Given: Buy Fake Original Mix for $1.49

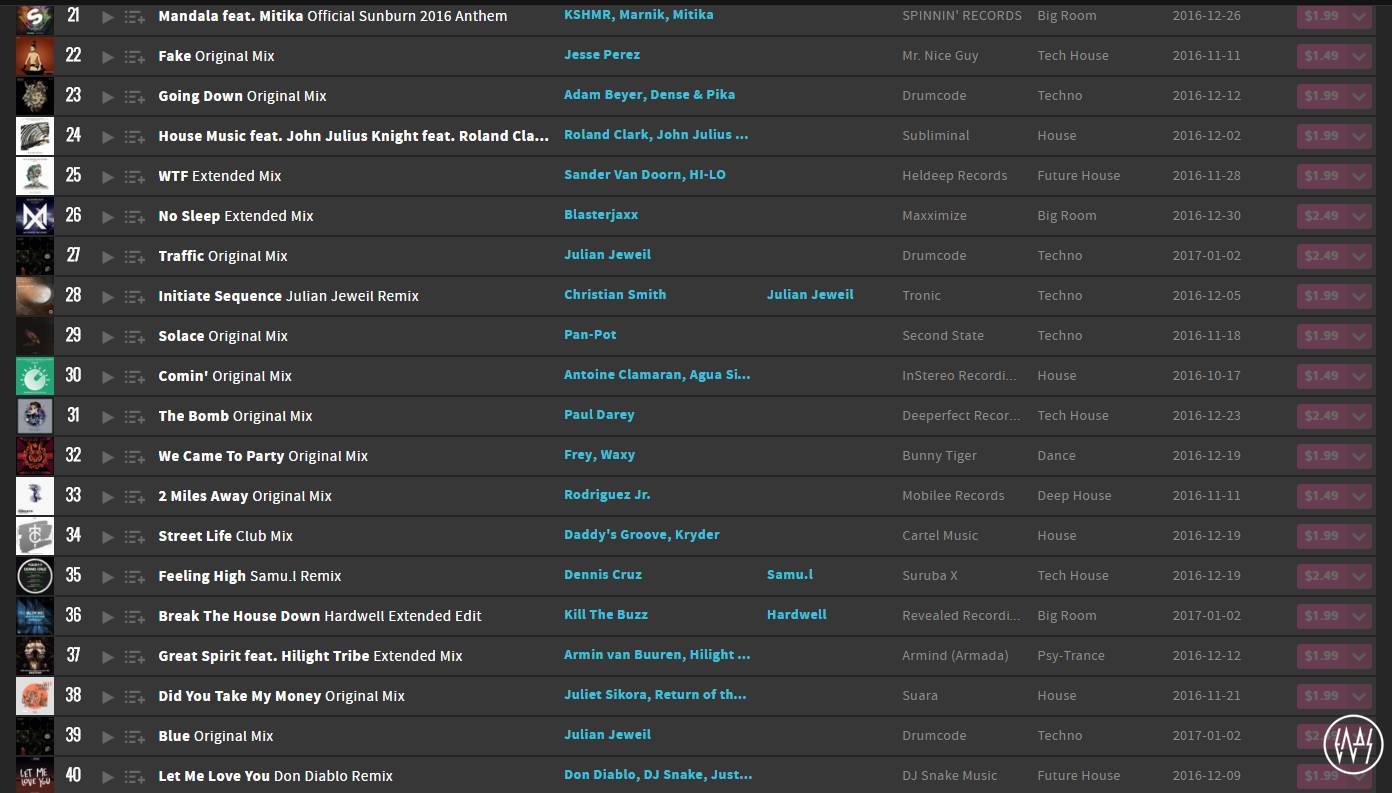Looking at the screenshot, I should pos(1321,56).
